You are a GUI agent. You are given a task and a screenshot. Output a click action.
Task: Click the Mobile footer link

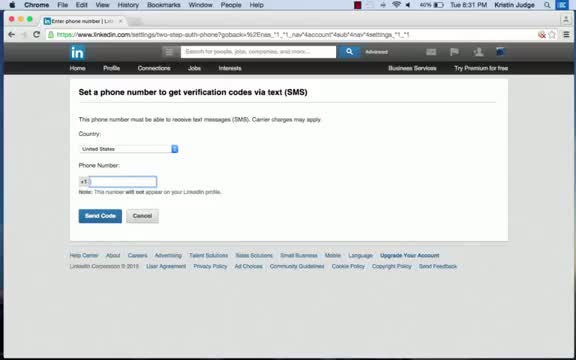(x=333, y=255)
